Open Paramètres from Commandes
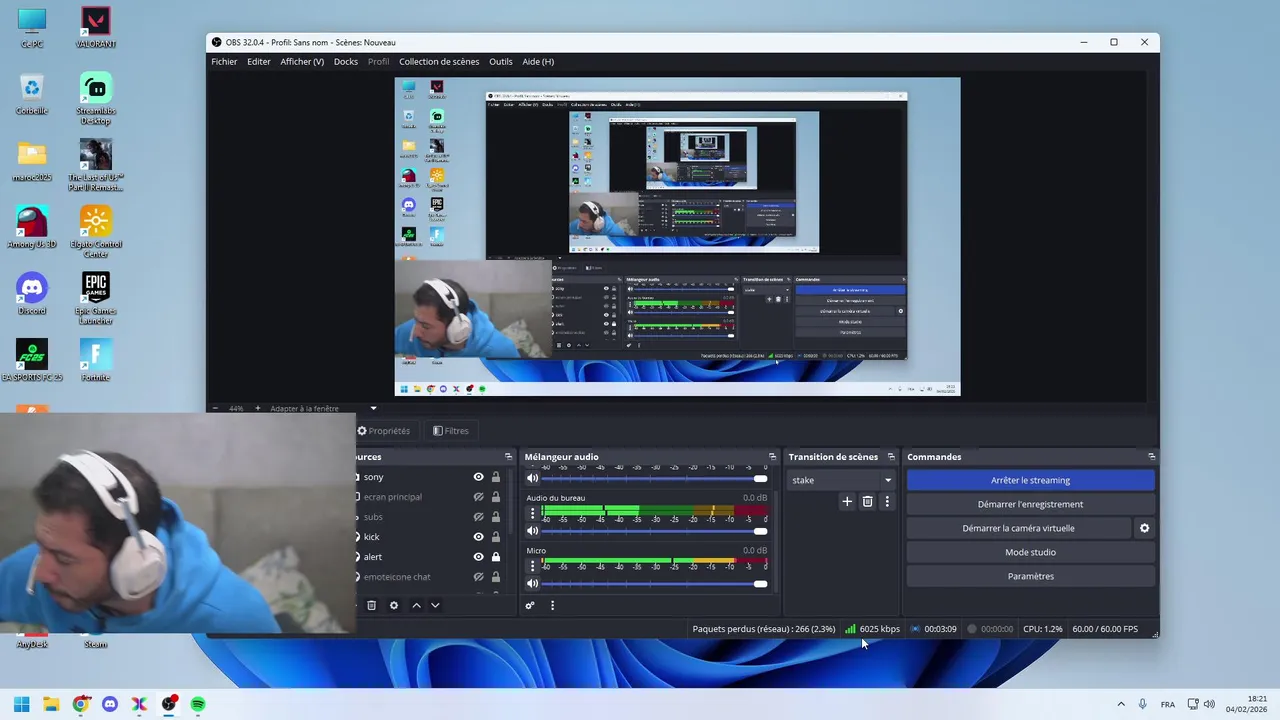Screen dimensions: 1280x720 [1030, 576]
